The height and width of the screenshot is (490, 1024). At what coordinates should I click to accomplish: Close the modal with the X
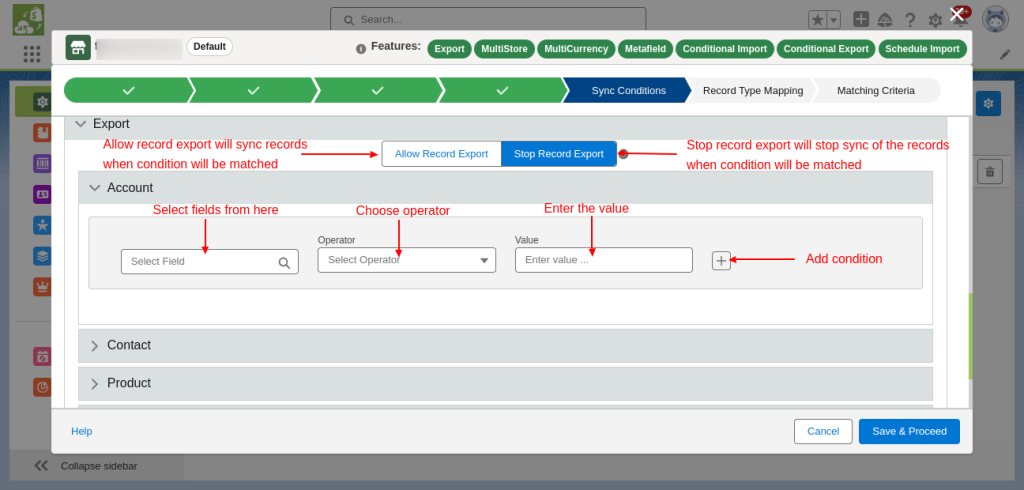(x=957, y=15)
